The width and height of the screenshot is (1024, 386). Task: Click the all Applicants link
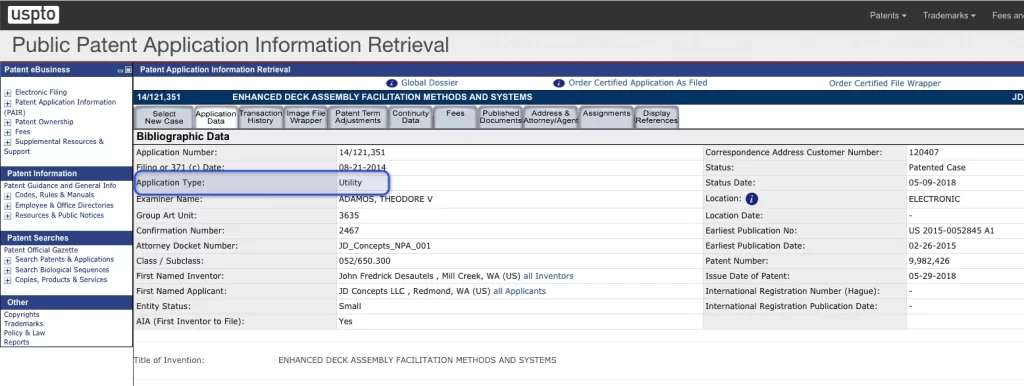pyautogui.click(x=519, y=291)
